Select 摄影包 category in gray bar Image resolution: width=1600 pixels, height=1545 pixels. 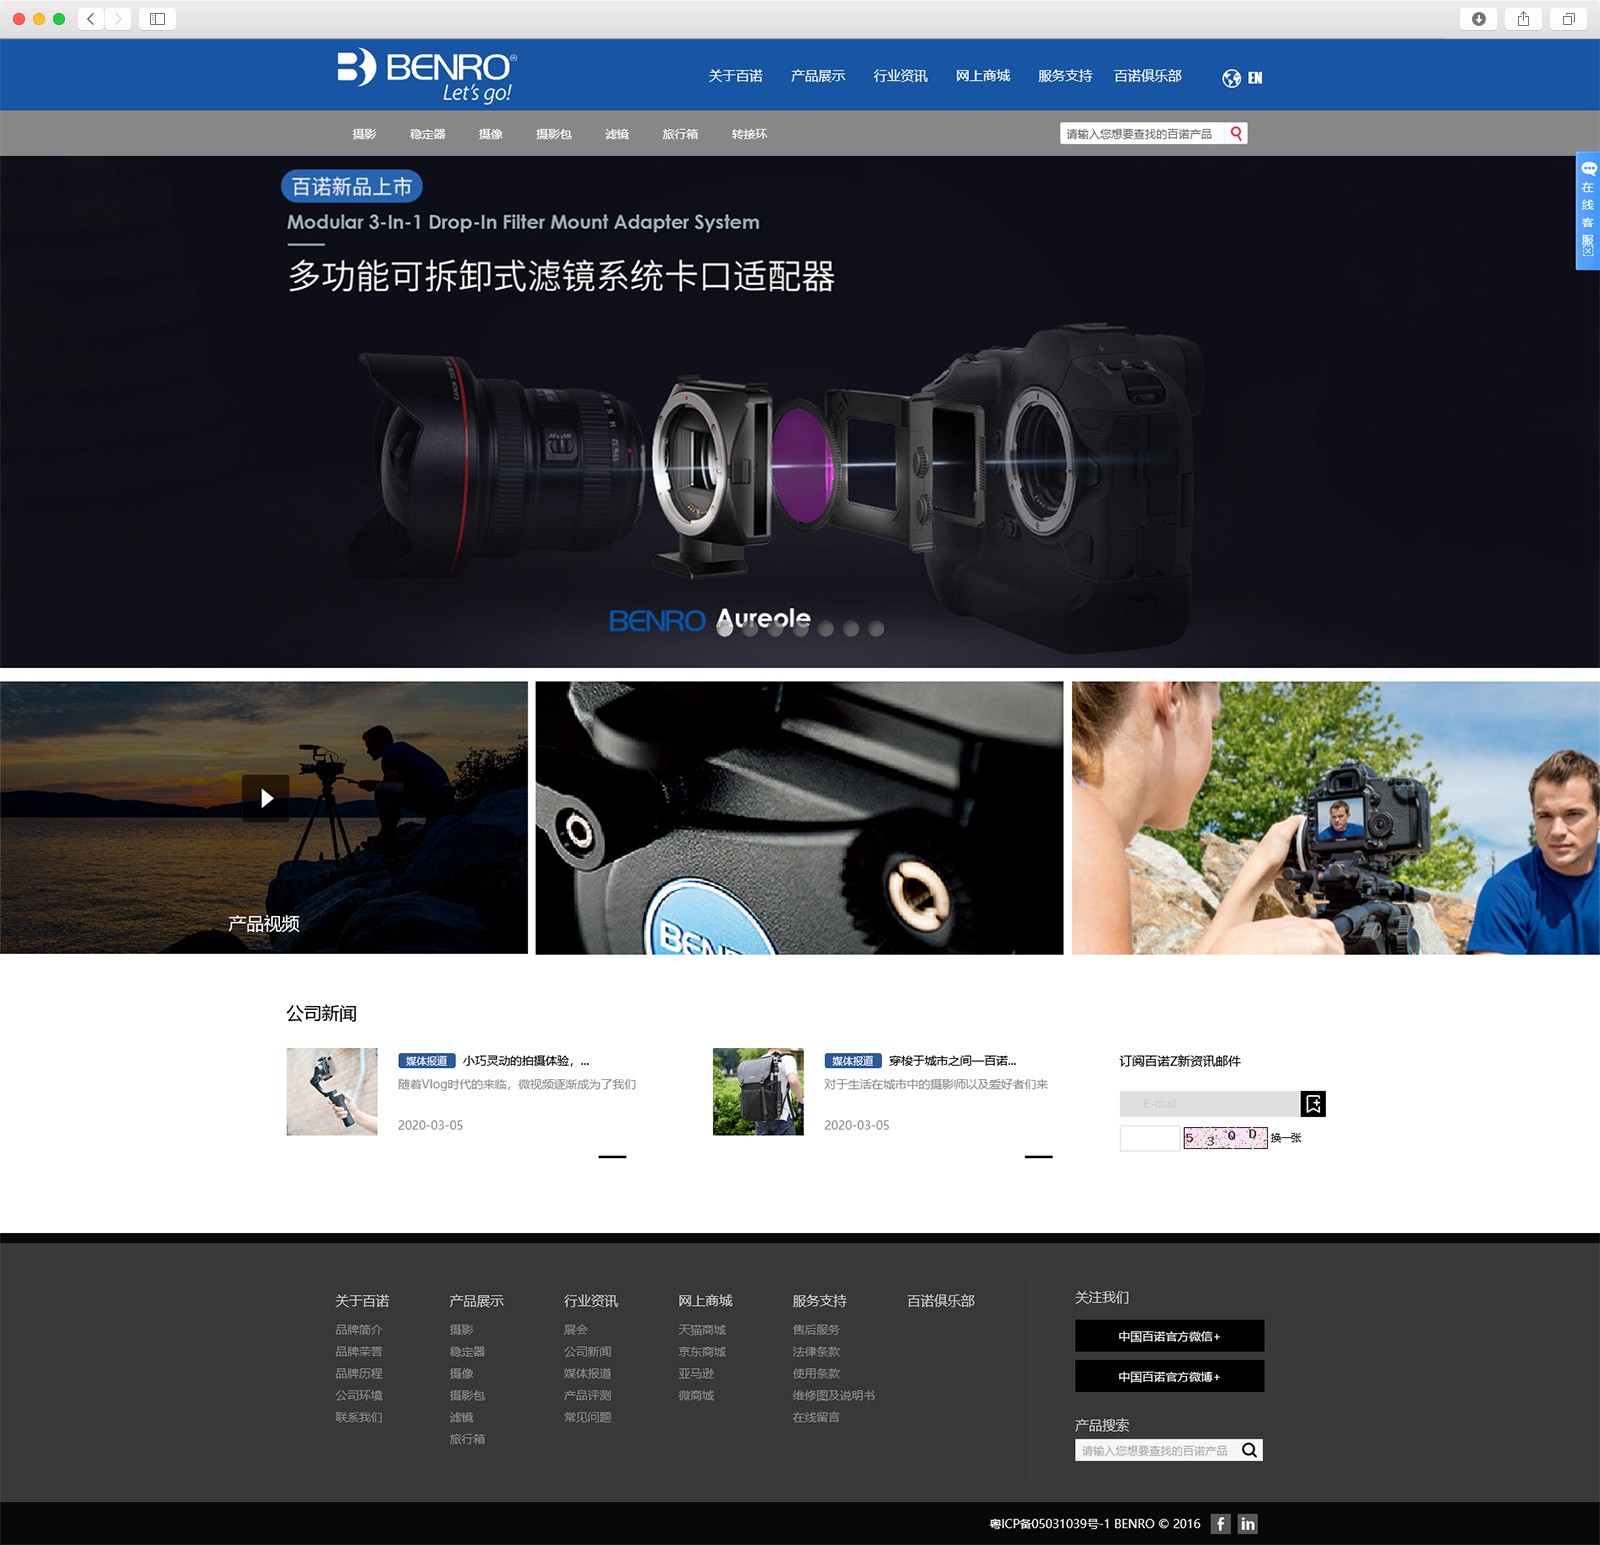[x=553, y=134]
